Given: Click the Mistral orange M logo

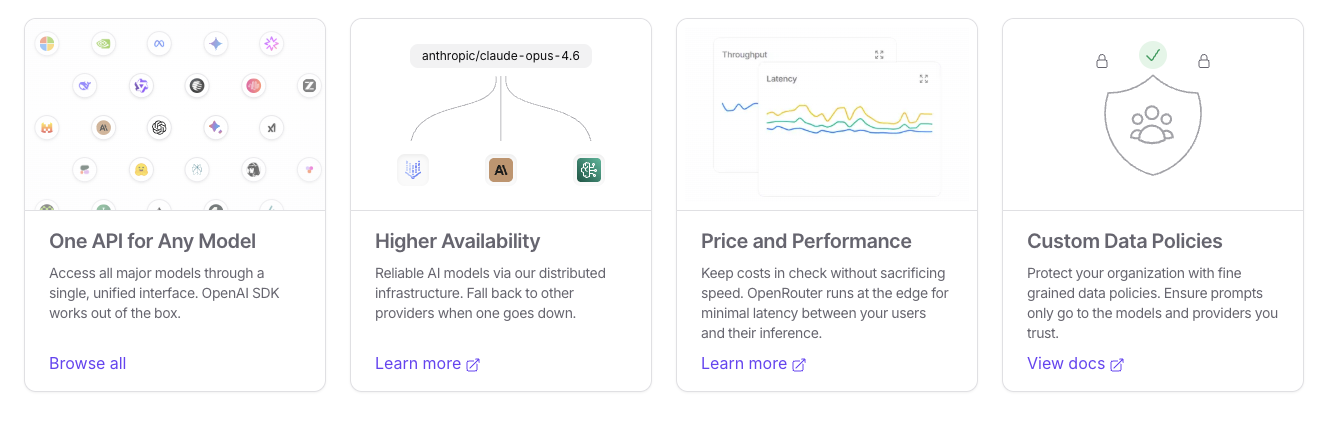Looking at the screenshot, I should point(46,127).
